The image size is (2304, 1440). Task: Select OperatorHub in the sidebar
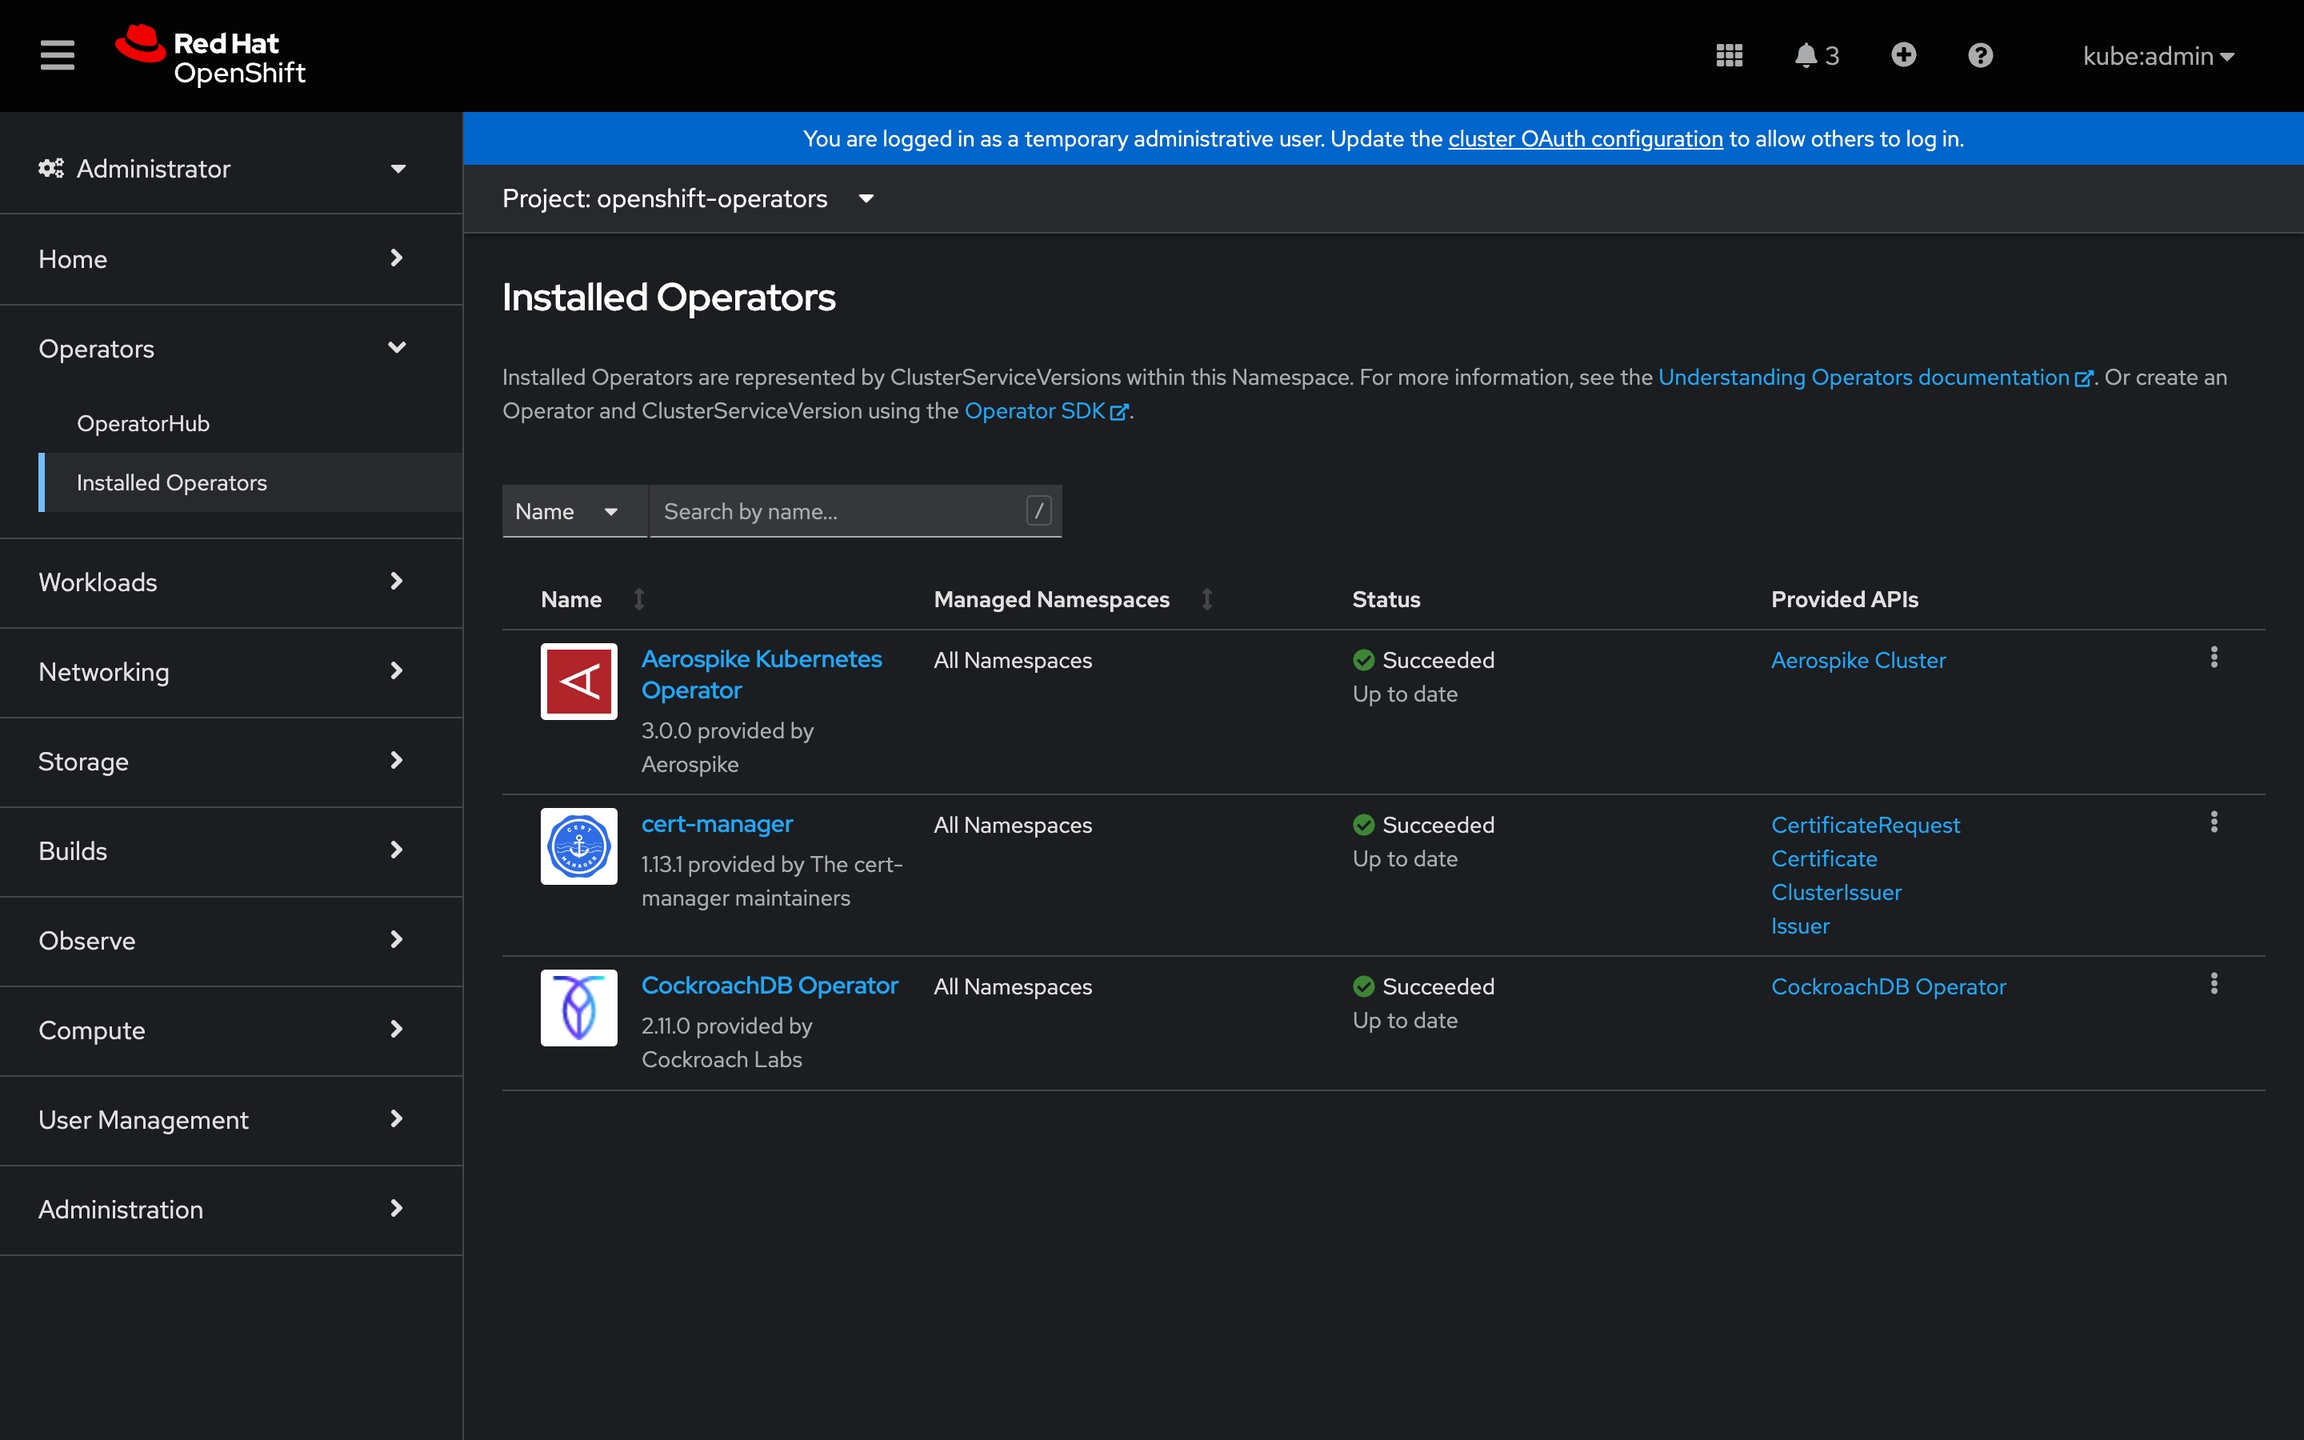143,423
